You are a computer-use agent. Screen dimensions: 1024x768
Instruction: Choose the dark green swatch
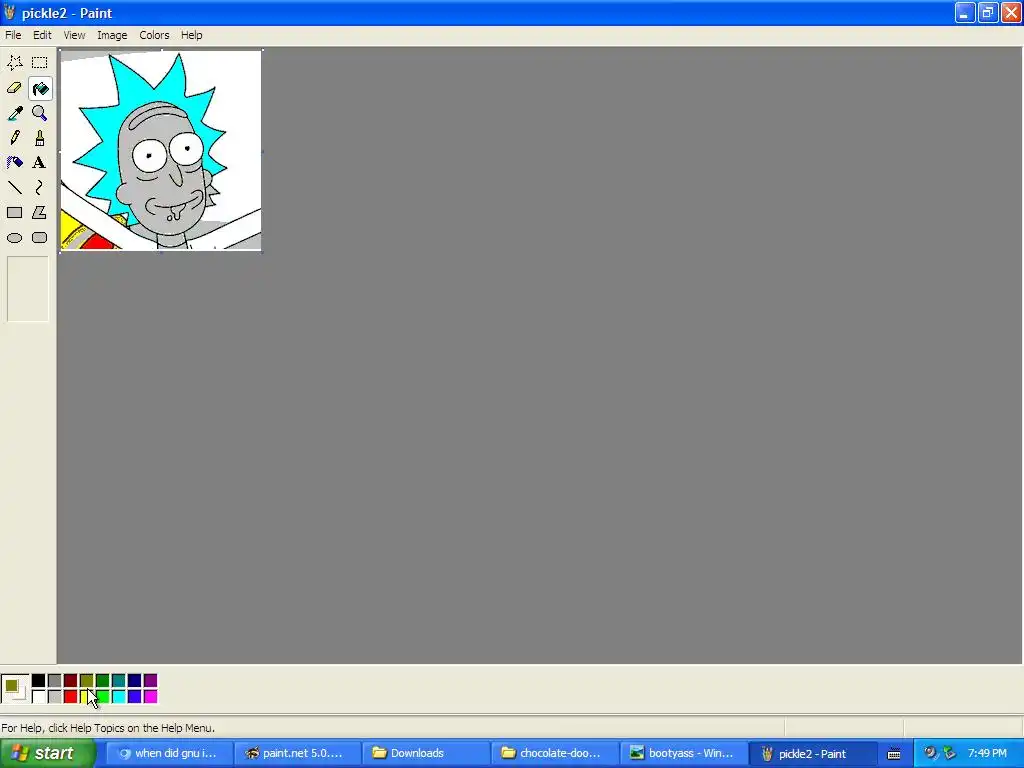click(103, 681)
